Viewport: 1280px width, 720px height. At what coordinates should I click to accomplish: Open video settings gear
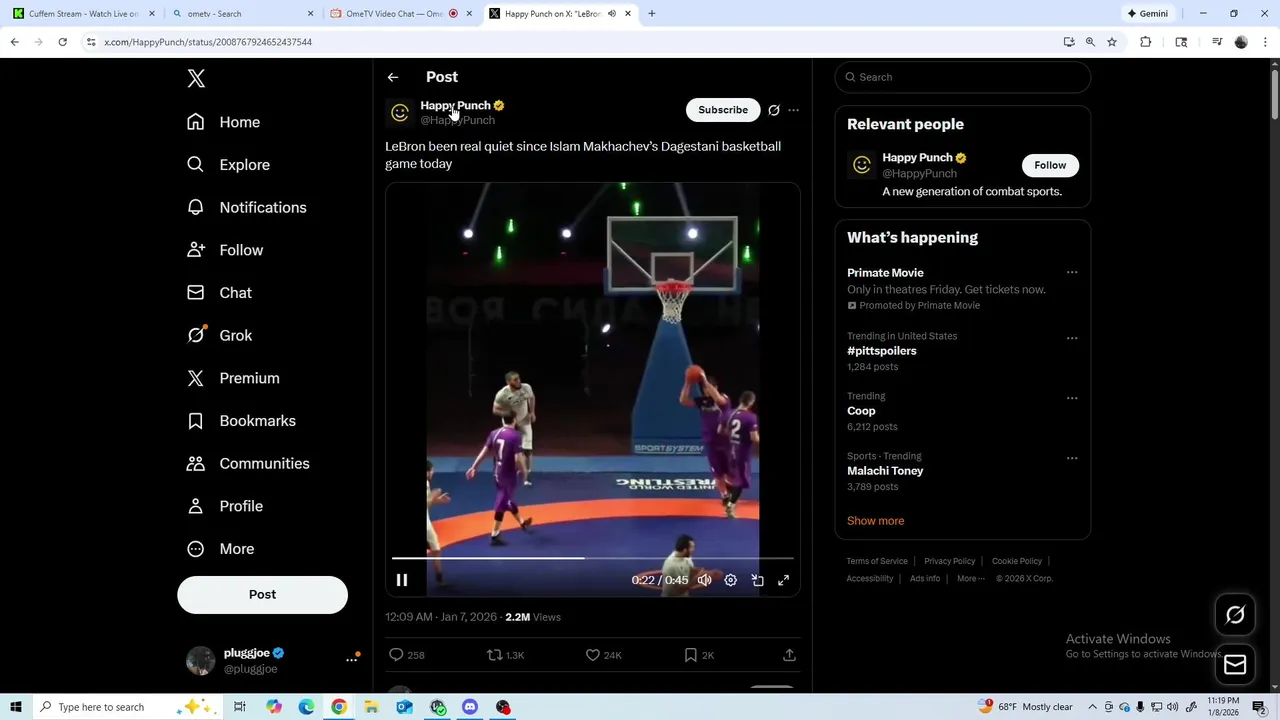(731, 580)
